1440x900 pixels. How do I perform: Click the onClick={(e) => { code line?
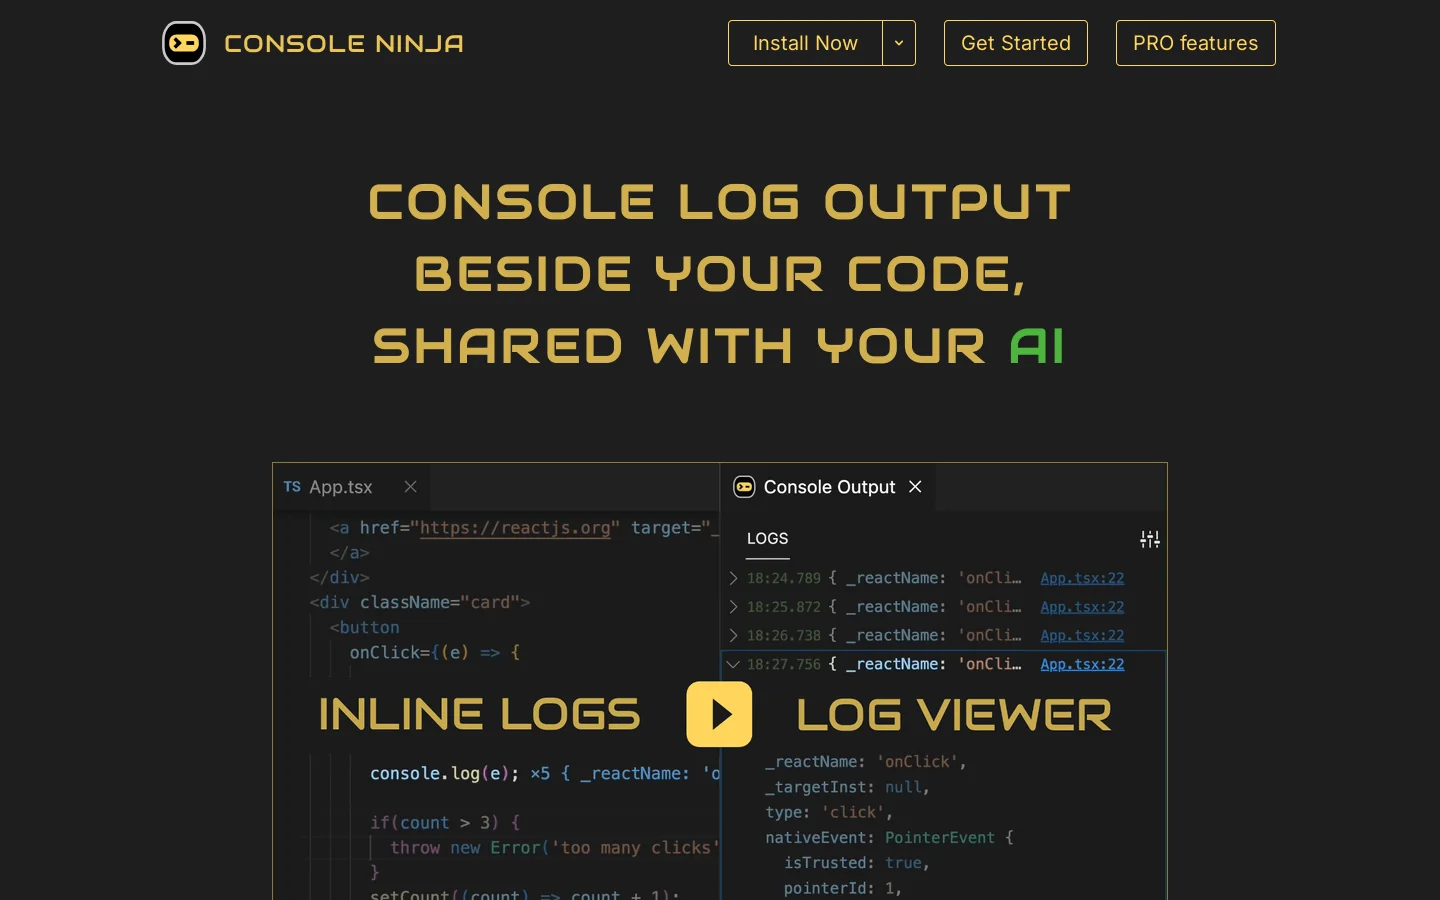tap(435, 653)
